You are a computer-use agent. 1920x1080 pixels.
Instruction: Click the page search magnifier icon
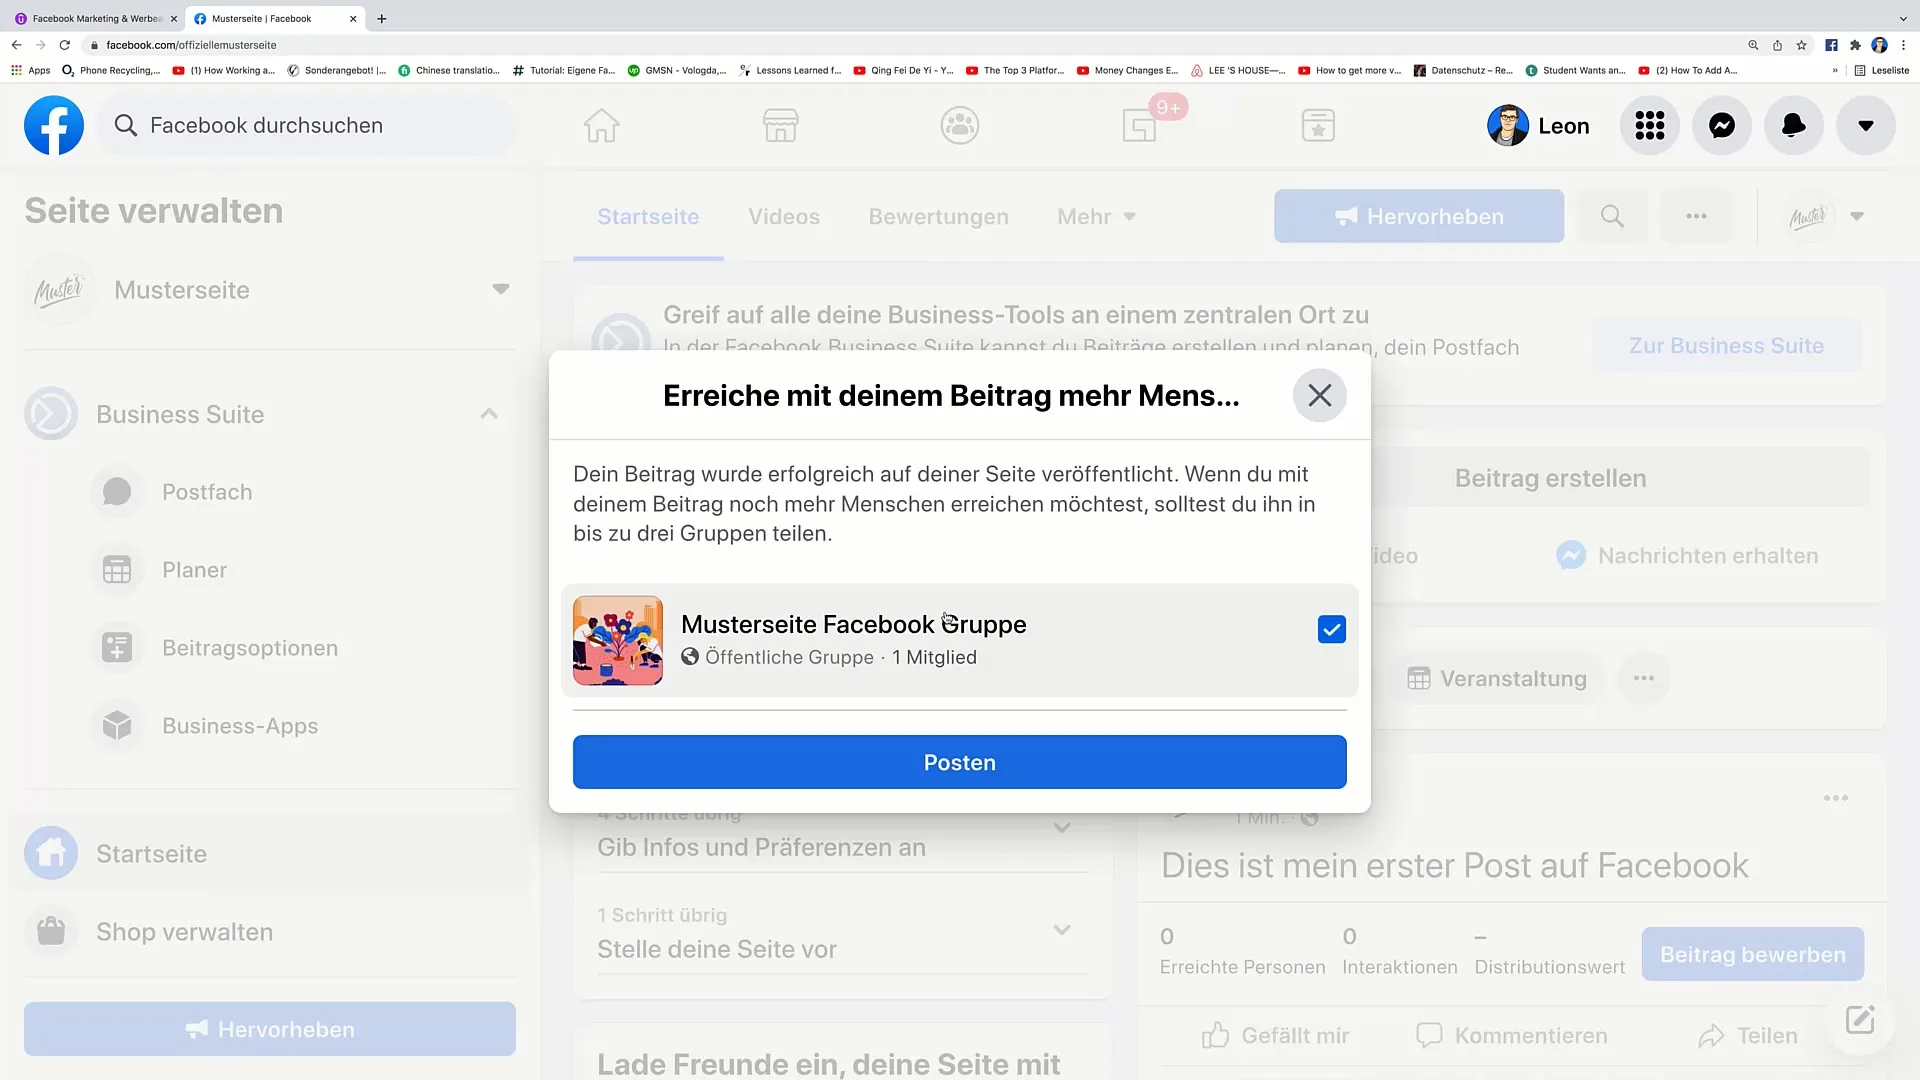click(1612, 217)
